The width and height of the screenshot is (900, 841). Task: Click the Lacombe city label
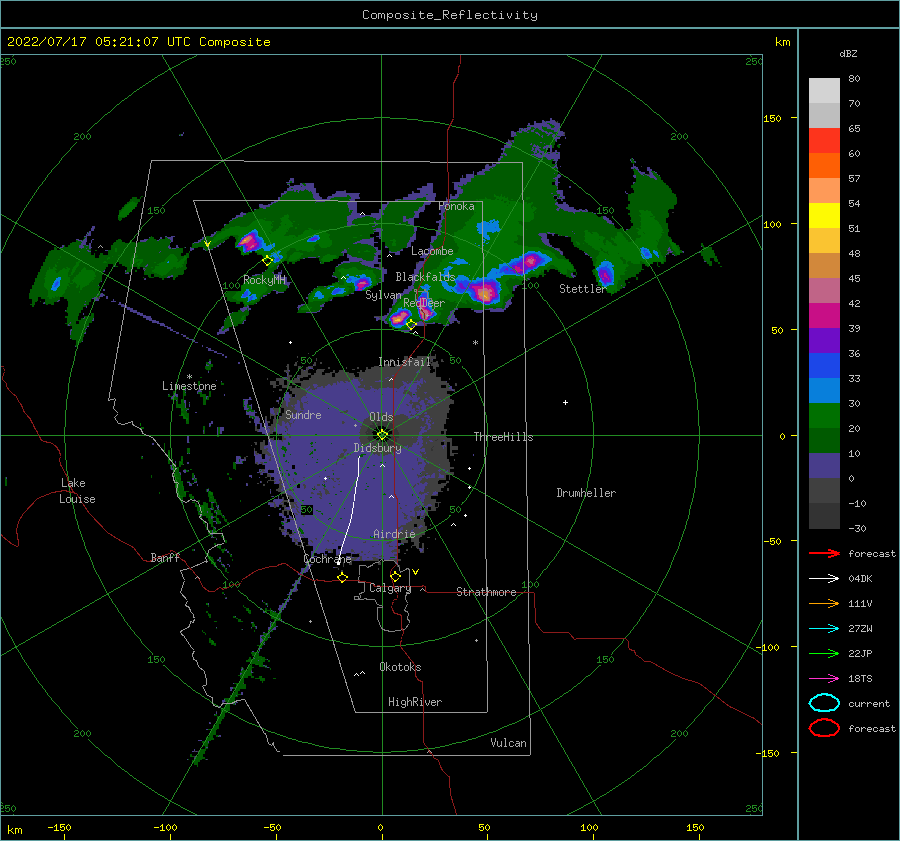432,251
